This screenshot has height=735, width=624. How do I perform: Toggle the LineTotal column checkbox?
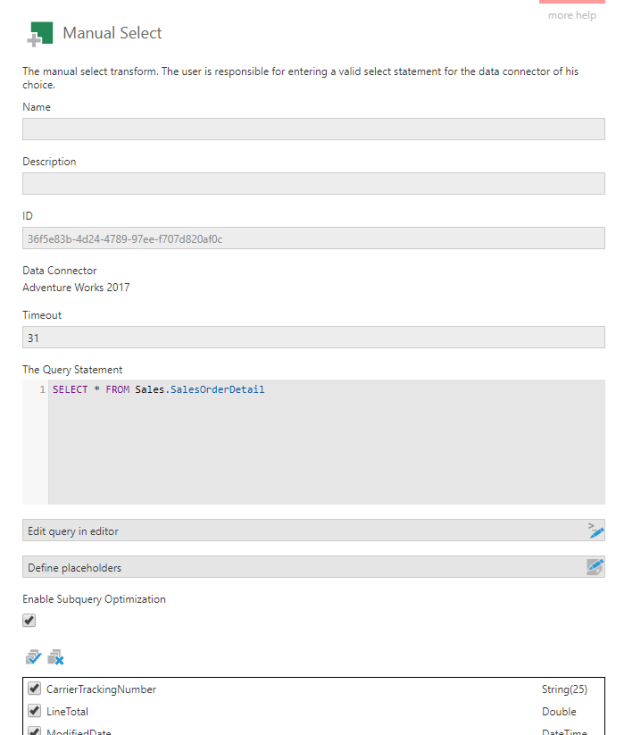click(35, 712)
